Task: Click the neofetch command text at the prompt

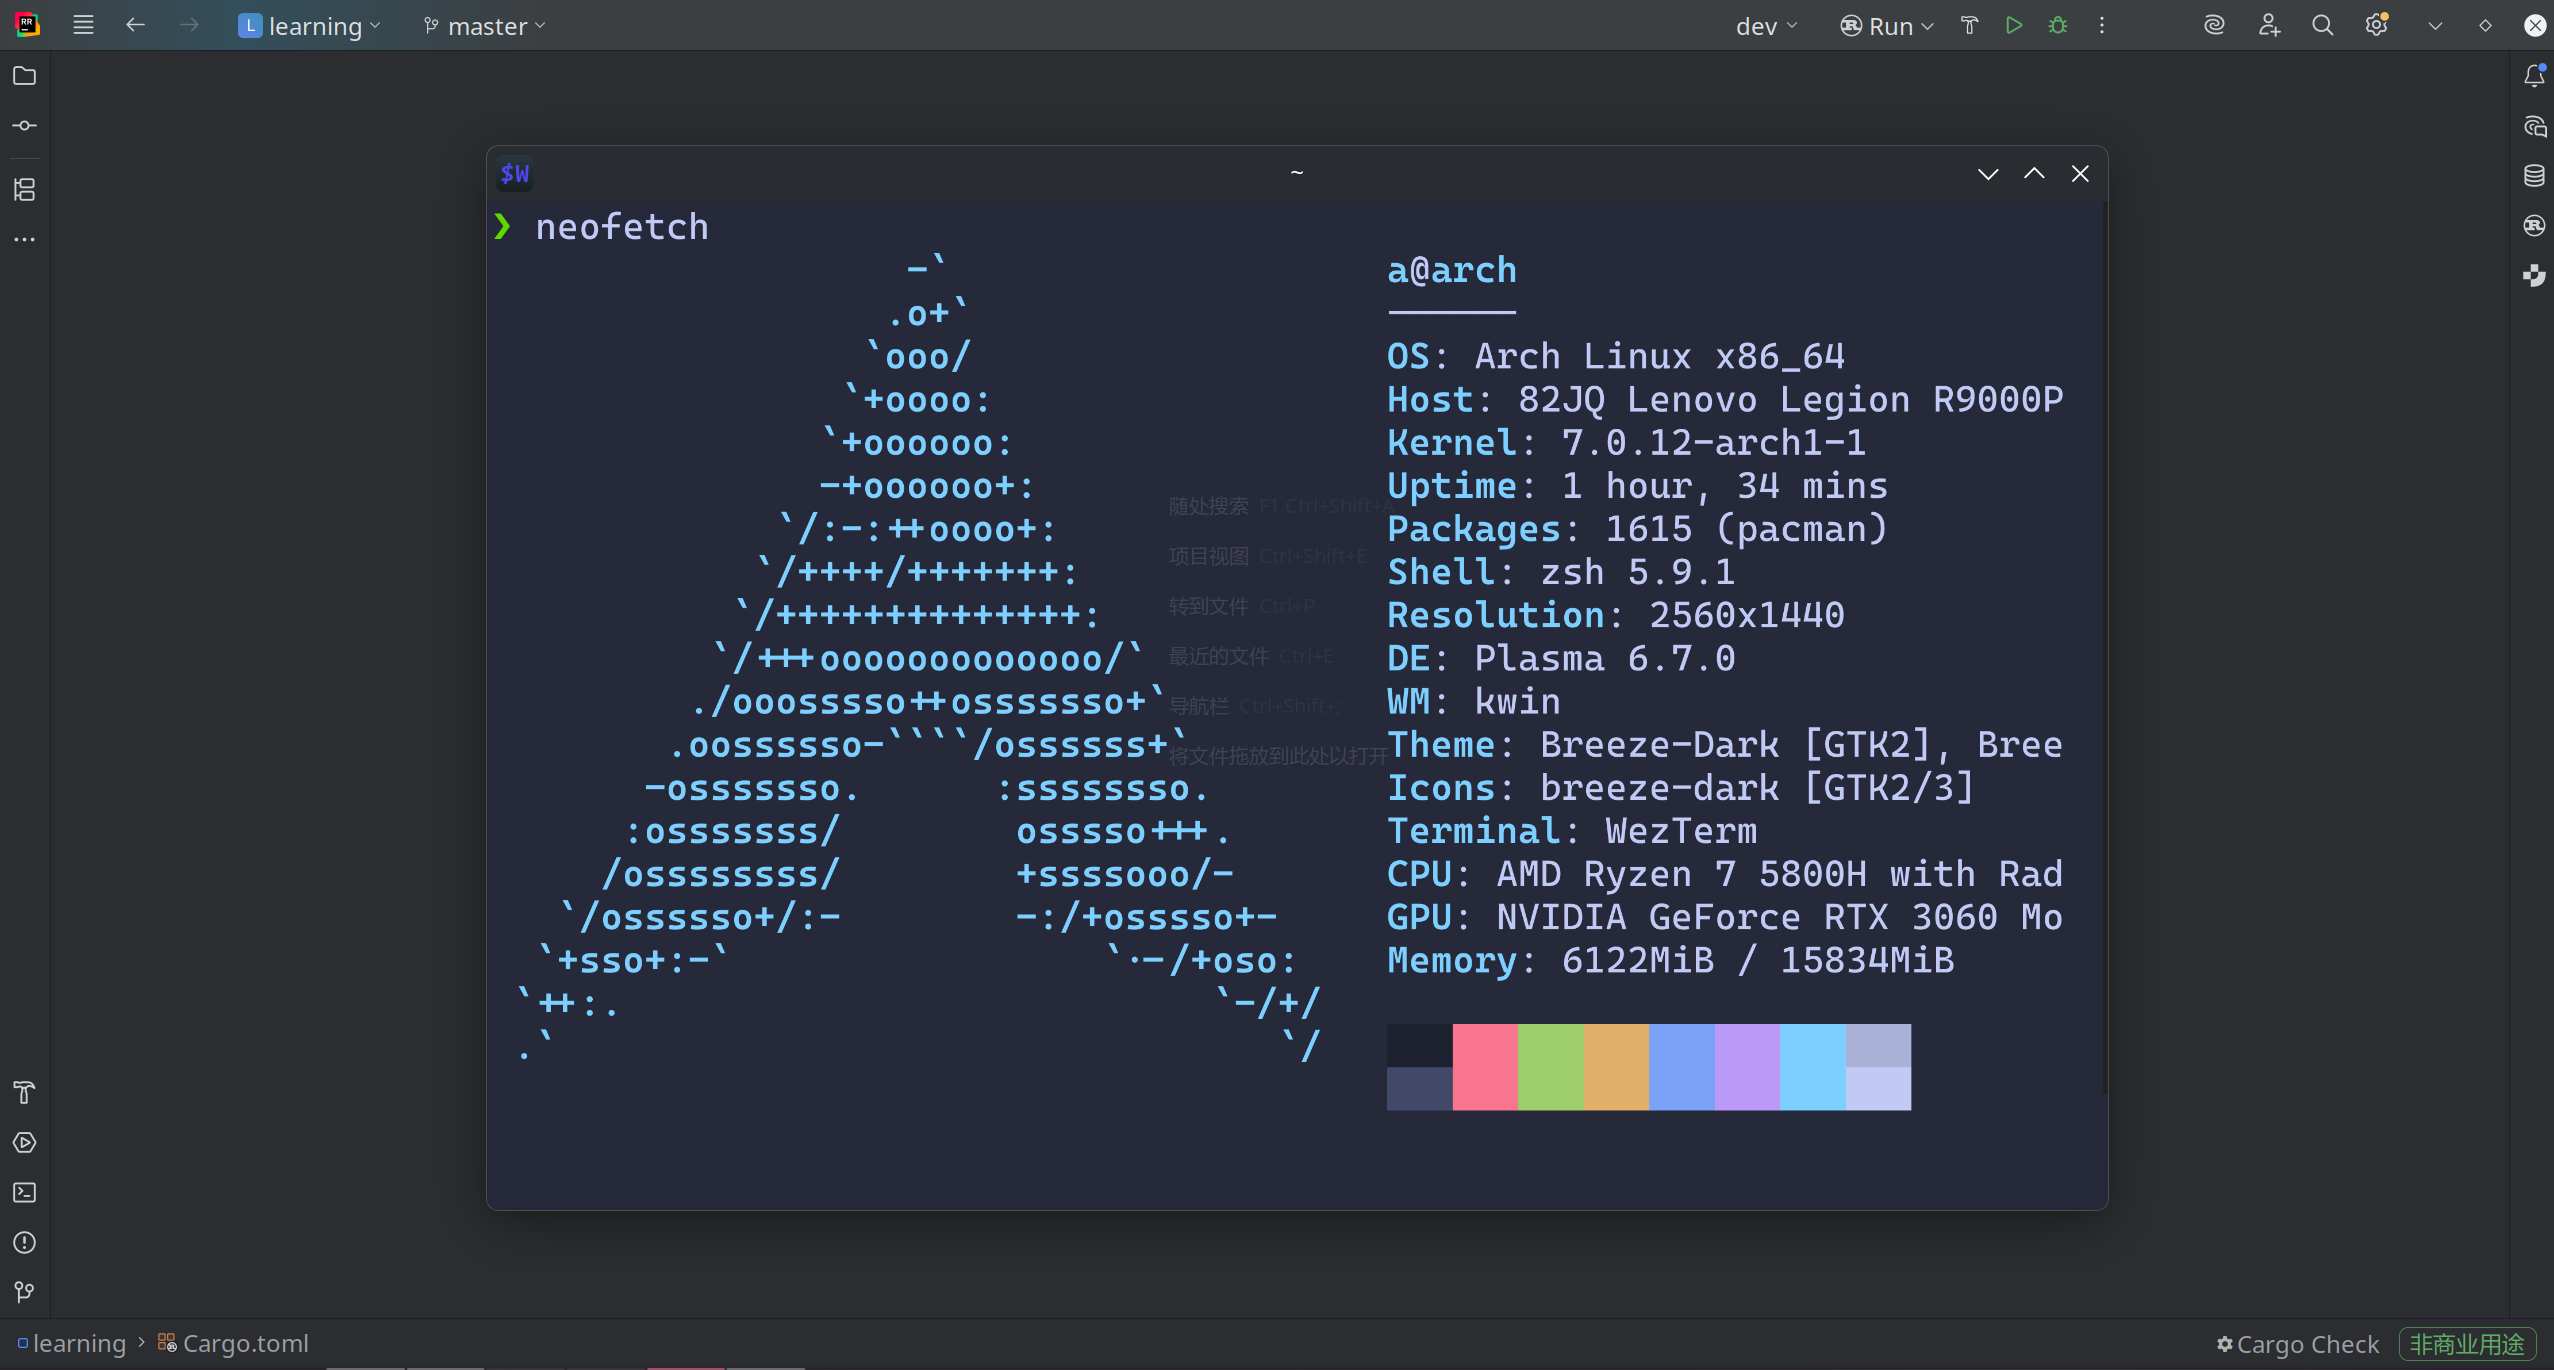Action: pyautogui.click(x=622, y=227)
